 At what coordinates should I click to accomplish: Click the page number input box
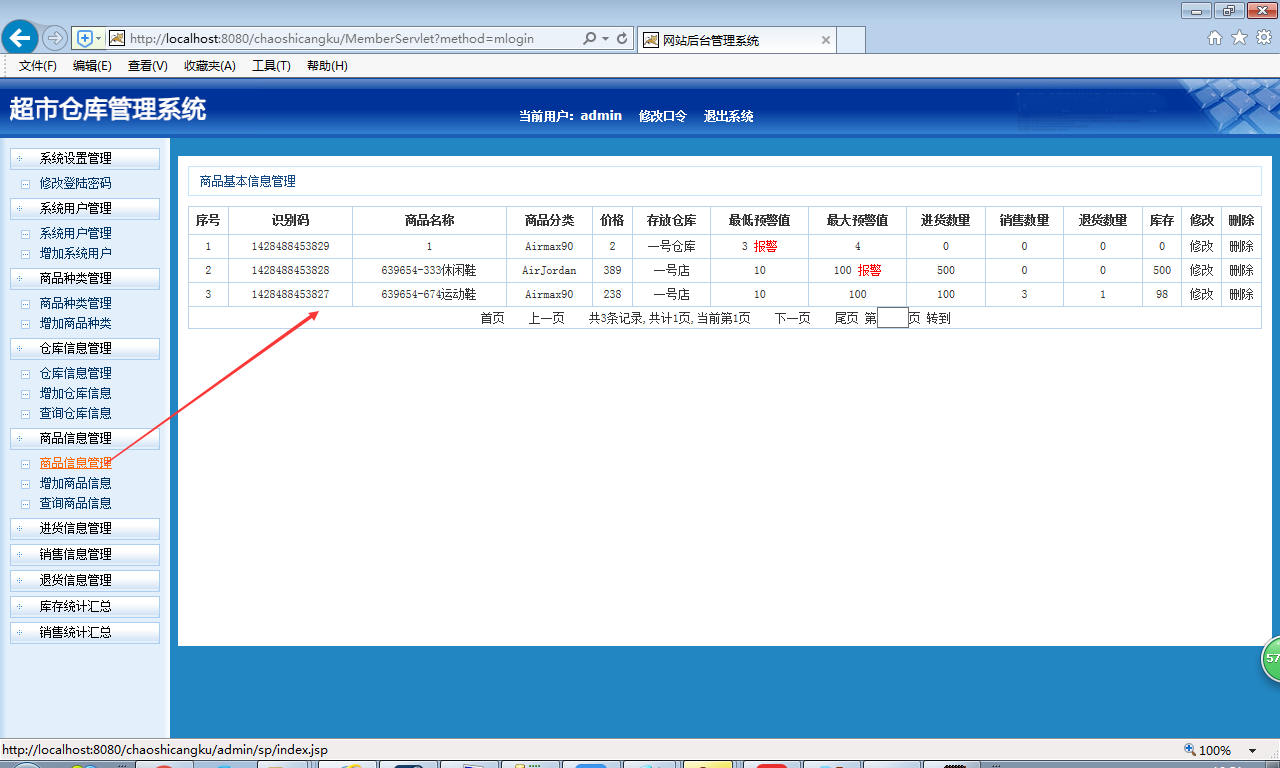pos(892,318)
